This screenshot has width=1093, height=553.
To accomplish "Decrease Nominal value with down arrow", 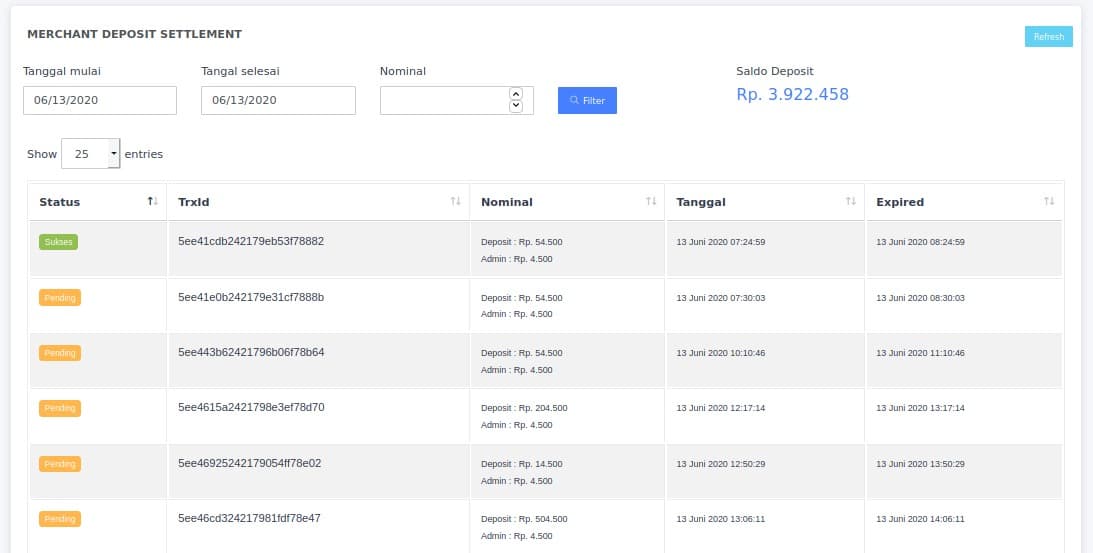I will coord(516,106).
